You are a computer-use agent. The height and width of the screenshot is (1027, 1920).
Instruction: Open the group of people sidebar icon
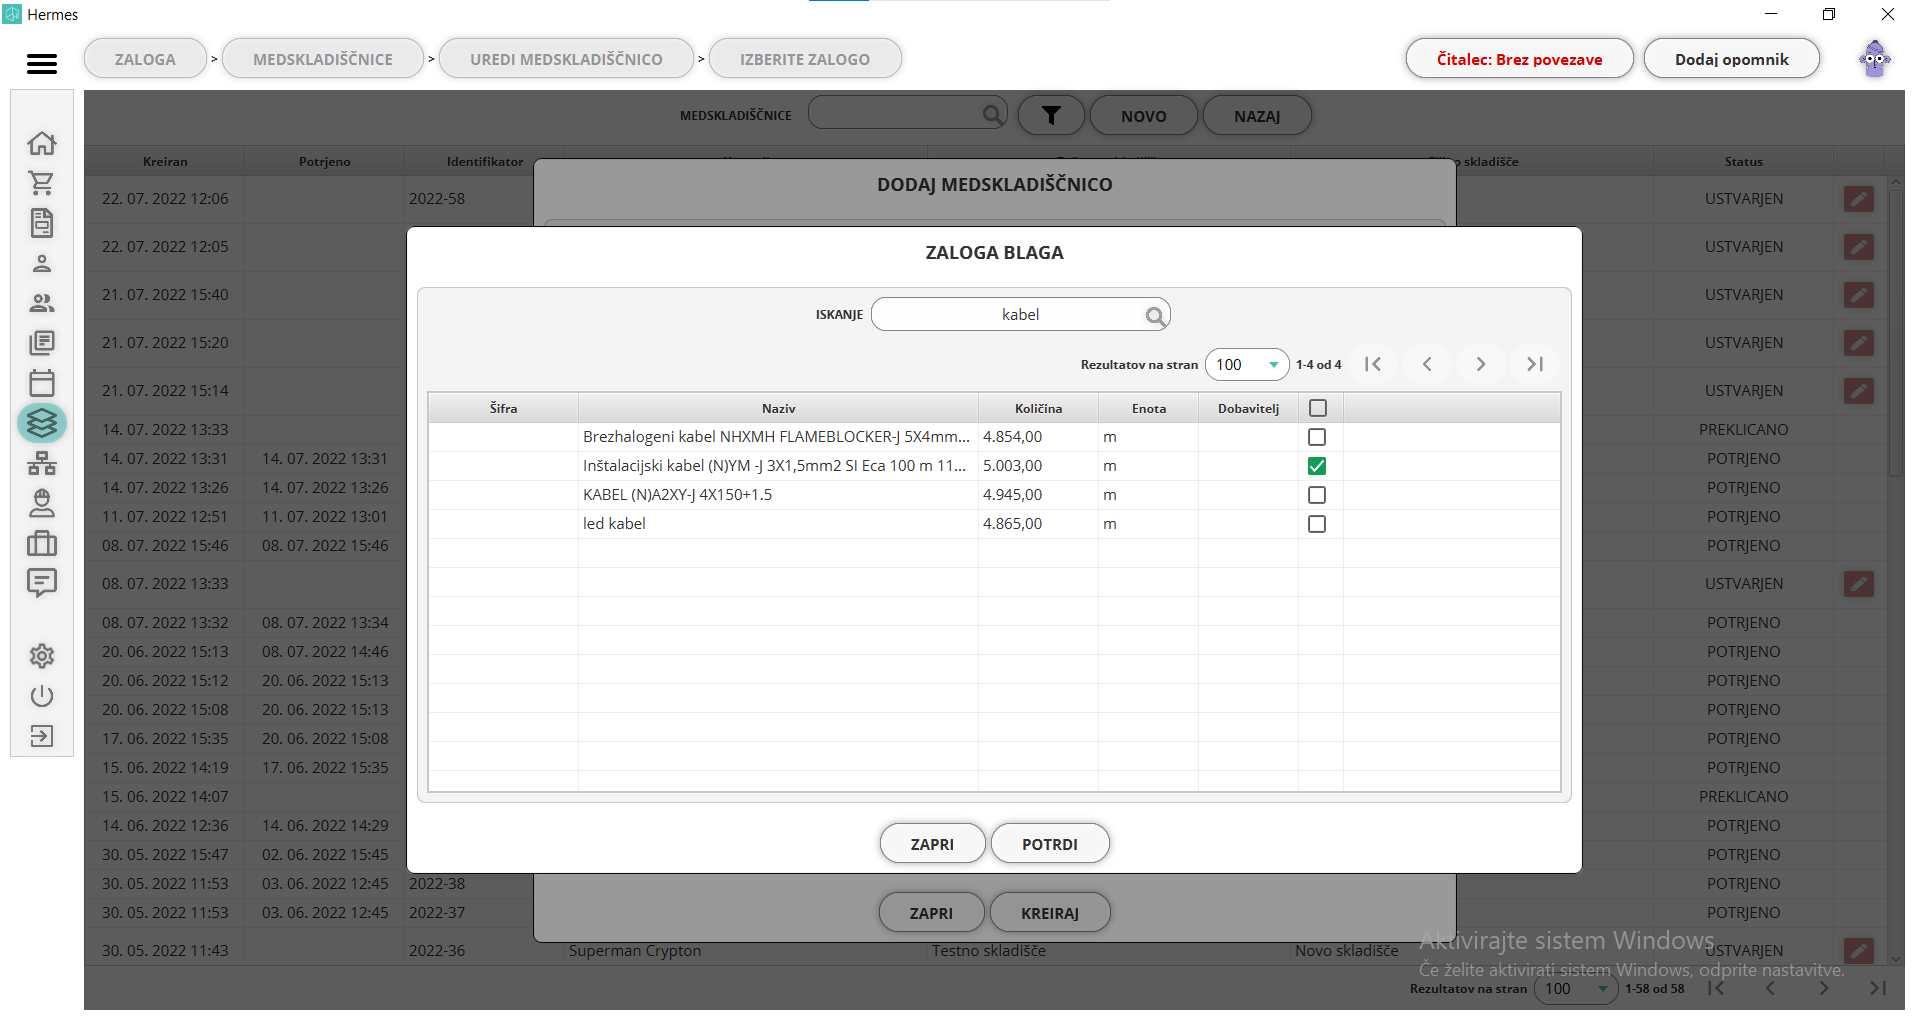click(42, 303)
